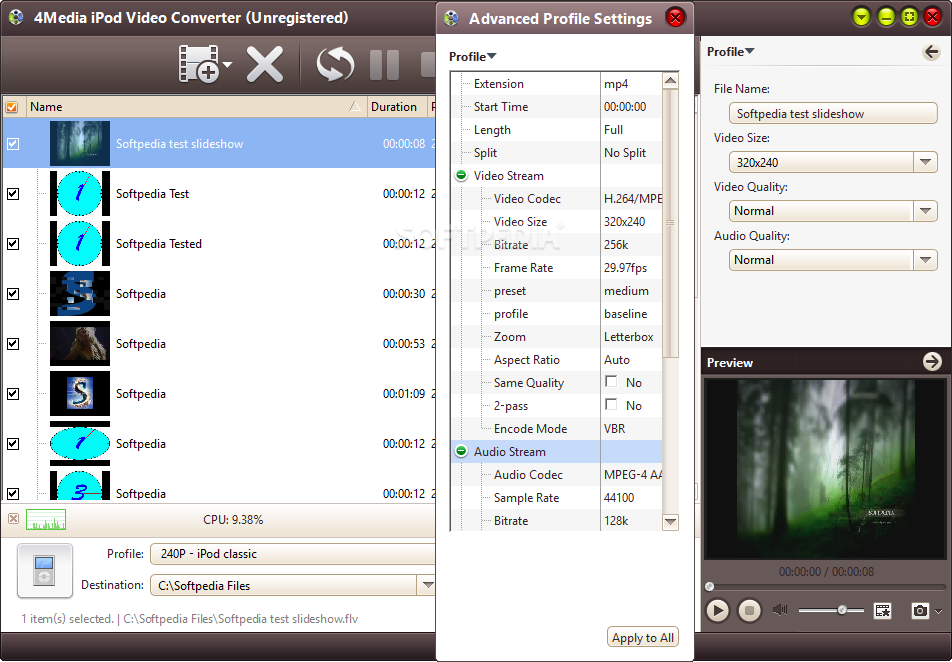Collapse the Audio Stream section
Screen dimensions: 952x662
point(461,451)
